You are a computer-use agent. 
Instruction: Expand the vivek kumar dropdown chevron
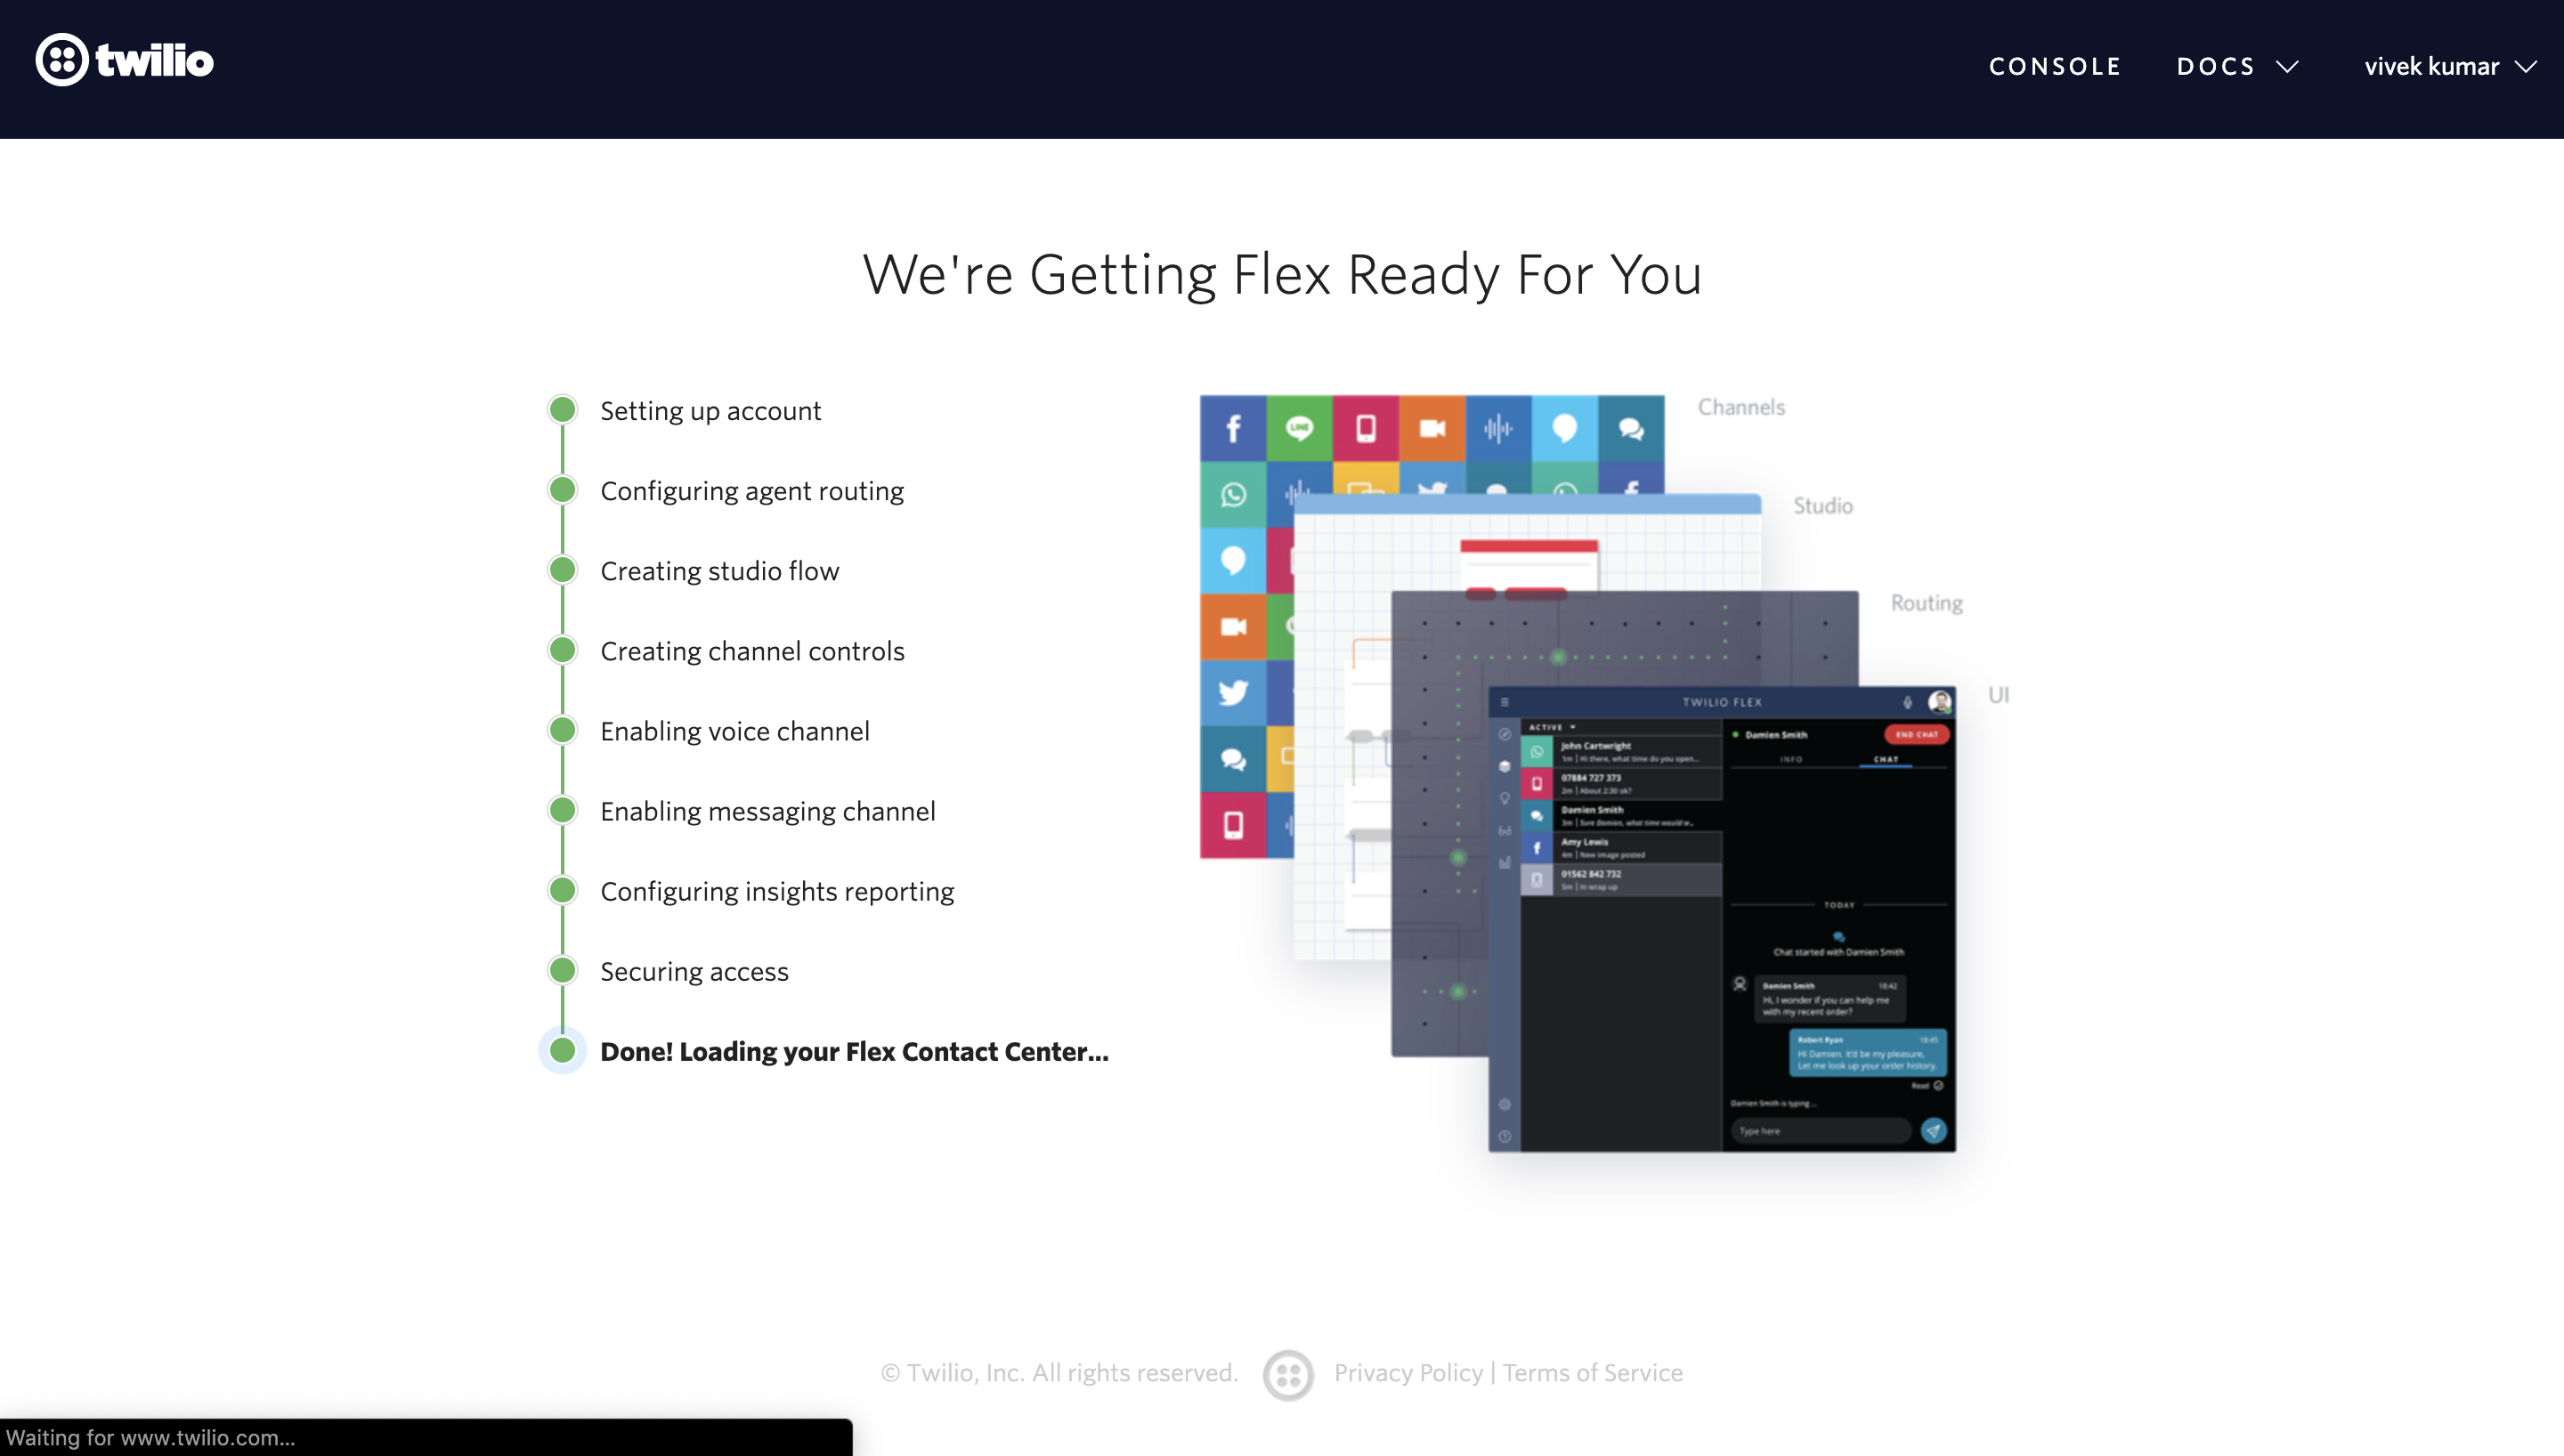(2526, 67)
